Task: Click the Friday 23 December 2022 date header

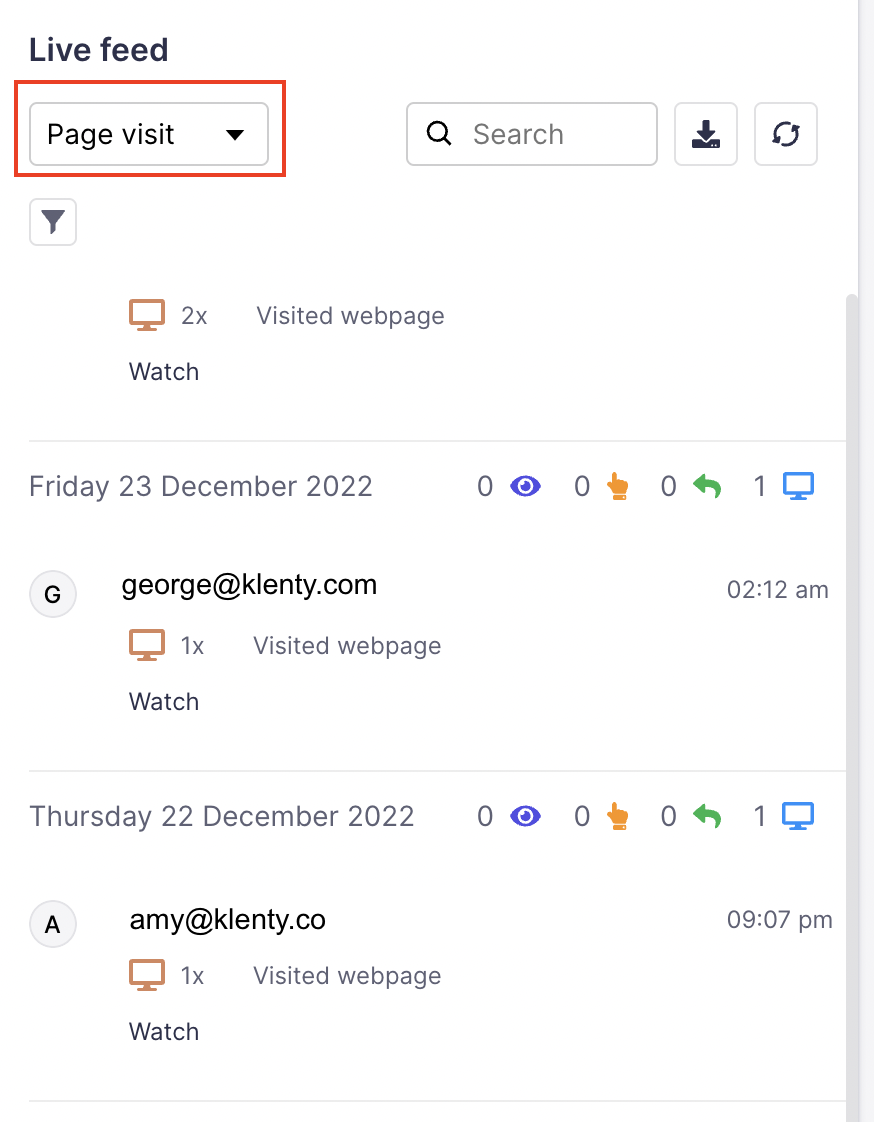Action: (201, 487)
